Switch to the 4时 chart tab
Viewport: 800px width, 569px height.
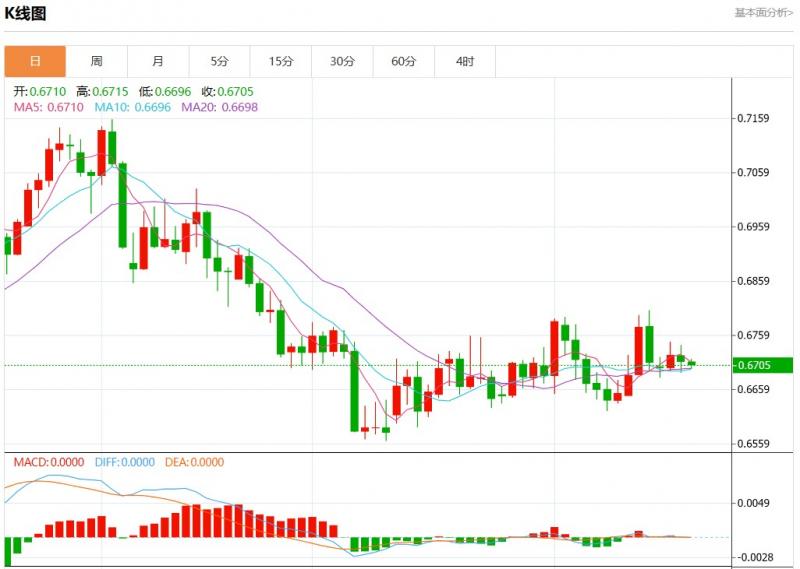tap(465, 62)
